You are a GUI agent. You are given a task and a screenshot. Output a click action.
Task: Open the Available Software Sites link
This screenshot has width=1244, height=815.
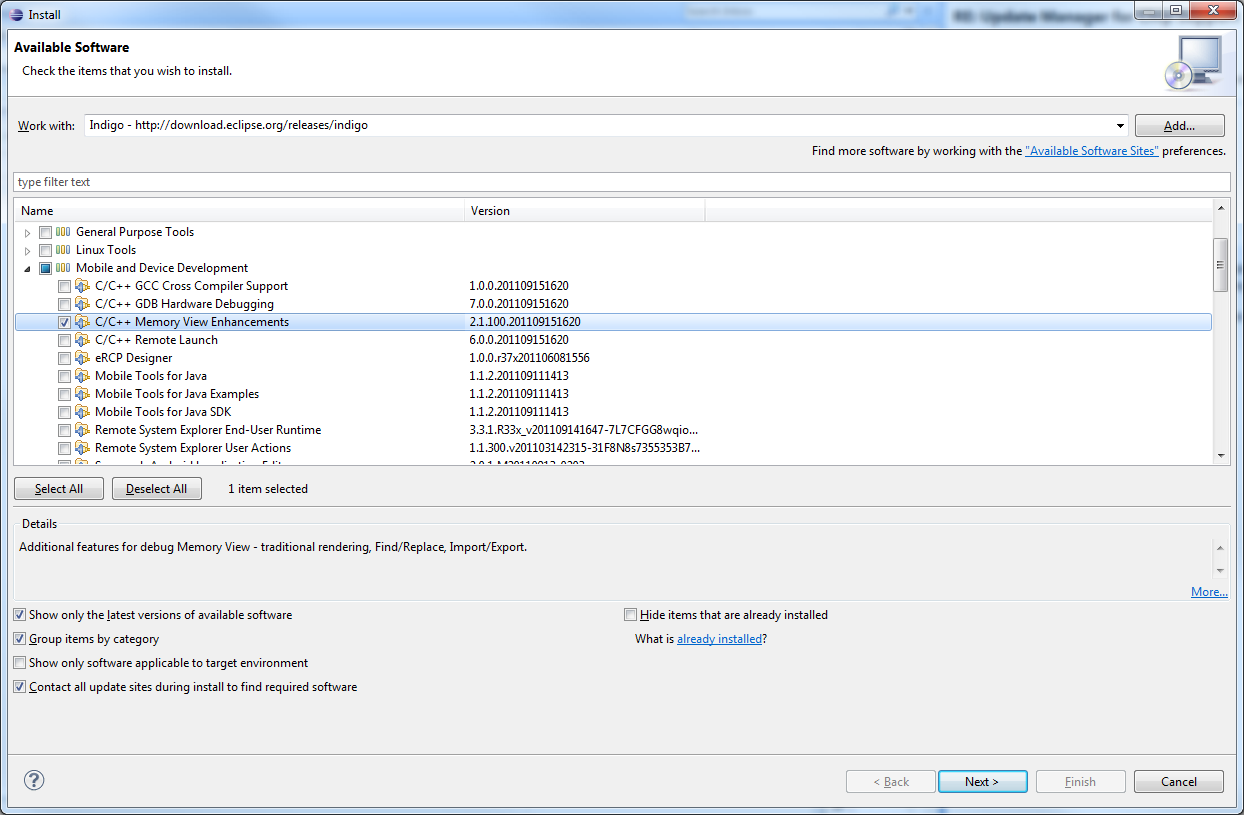point(1091,151)
